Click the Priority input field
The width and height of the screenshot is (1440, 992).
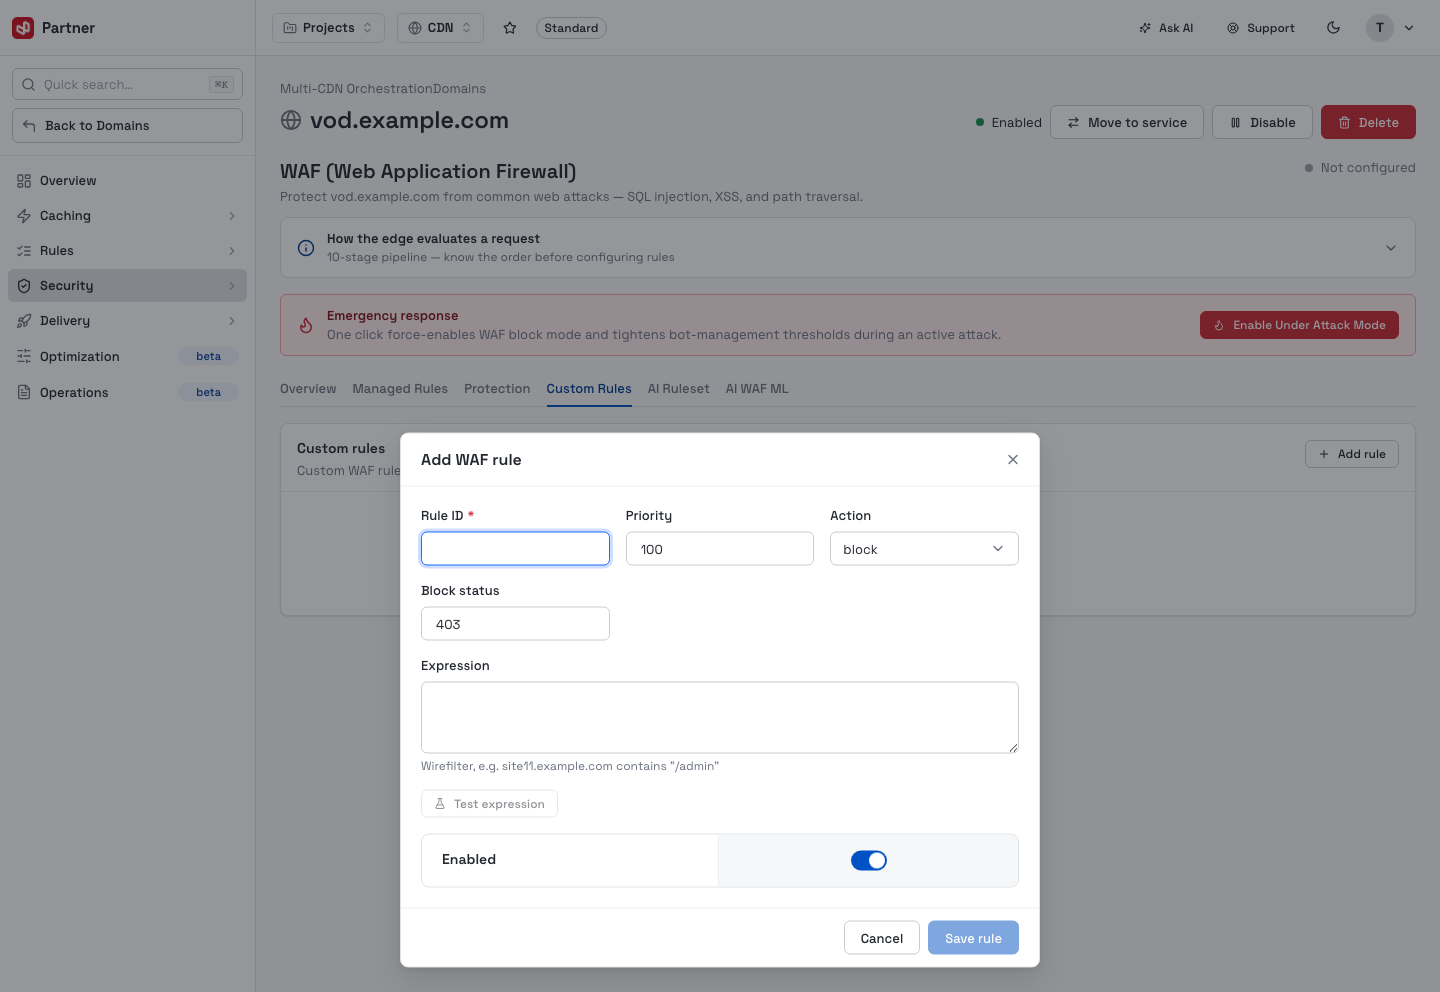pyautogui.click(x=720, y=549)
